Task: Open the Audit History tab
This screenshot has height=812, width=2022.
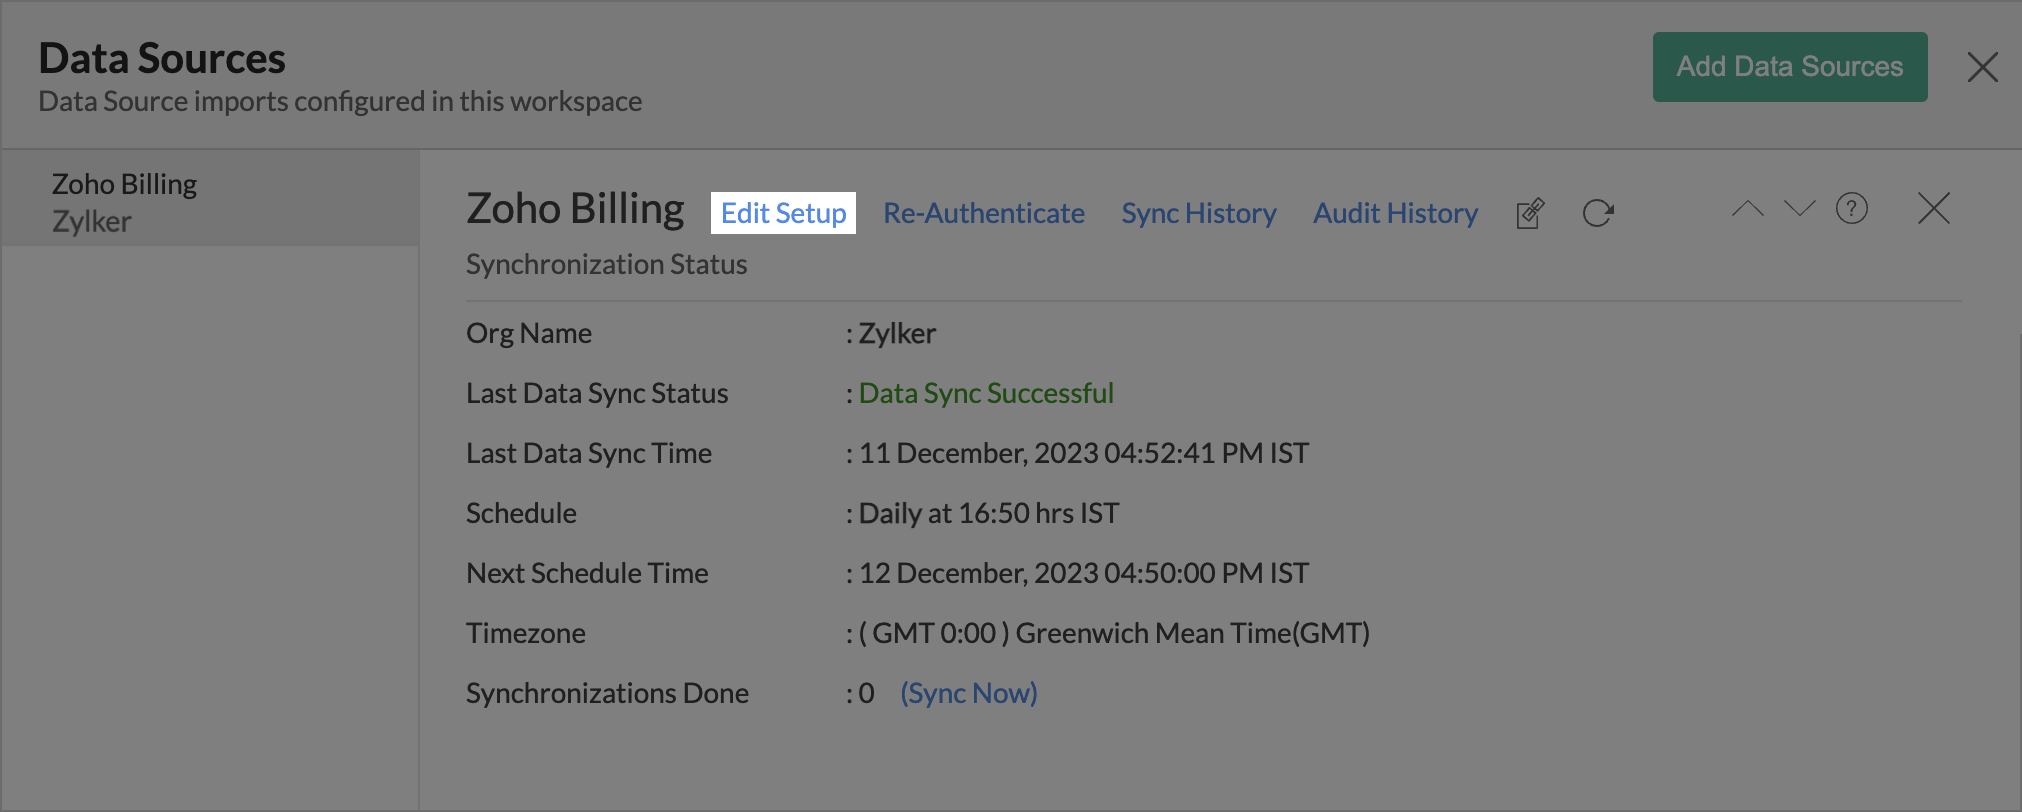Action: (1395, 213)
